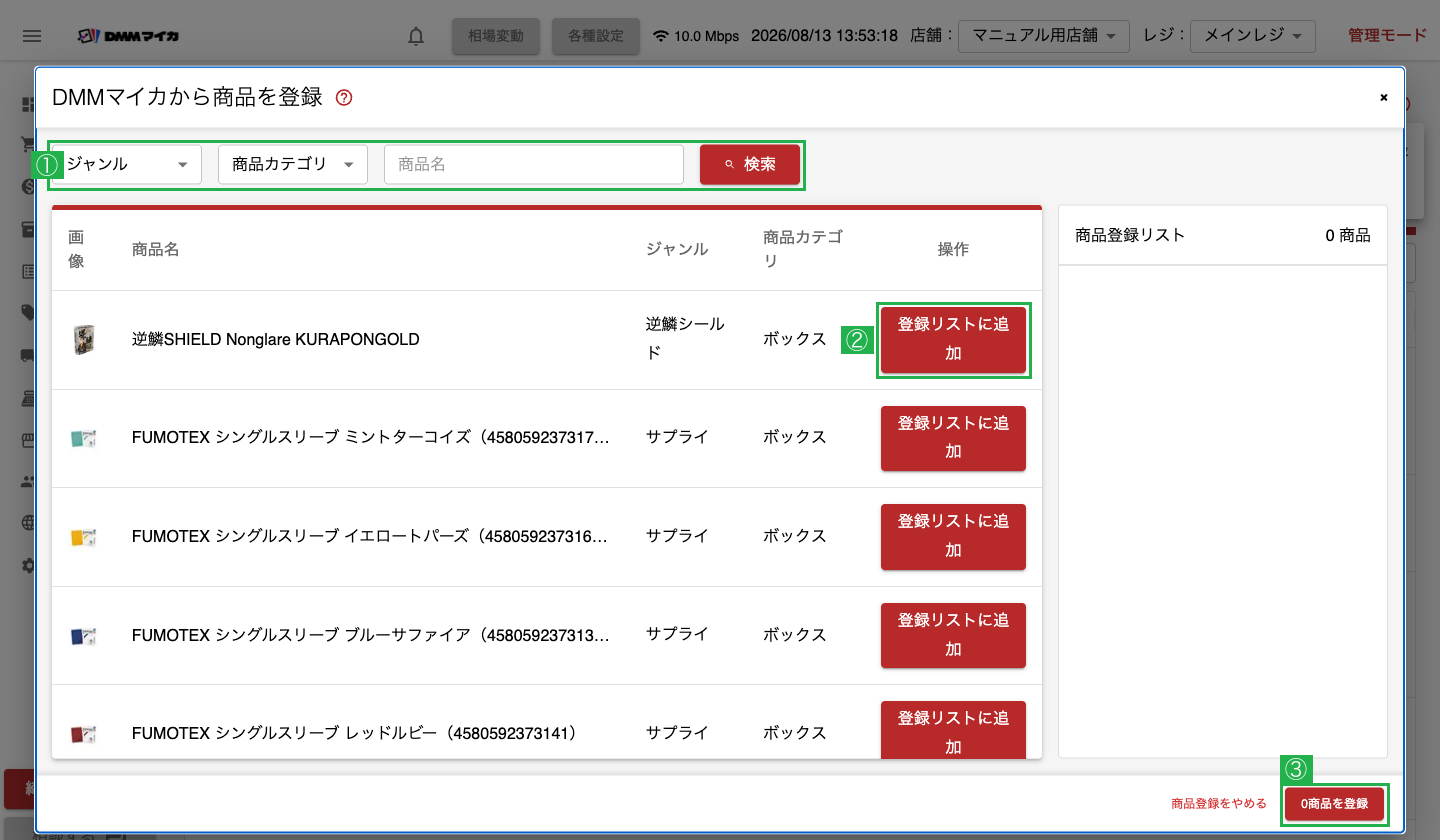The height and width of the screenshot is (840, 1440).
Task: Select the FUMOTEX シングルスリーブ ブルーサファイア name
Action: click(x=371, y=635)
